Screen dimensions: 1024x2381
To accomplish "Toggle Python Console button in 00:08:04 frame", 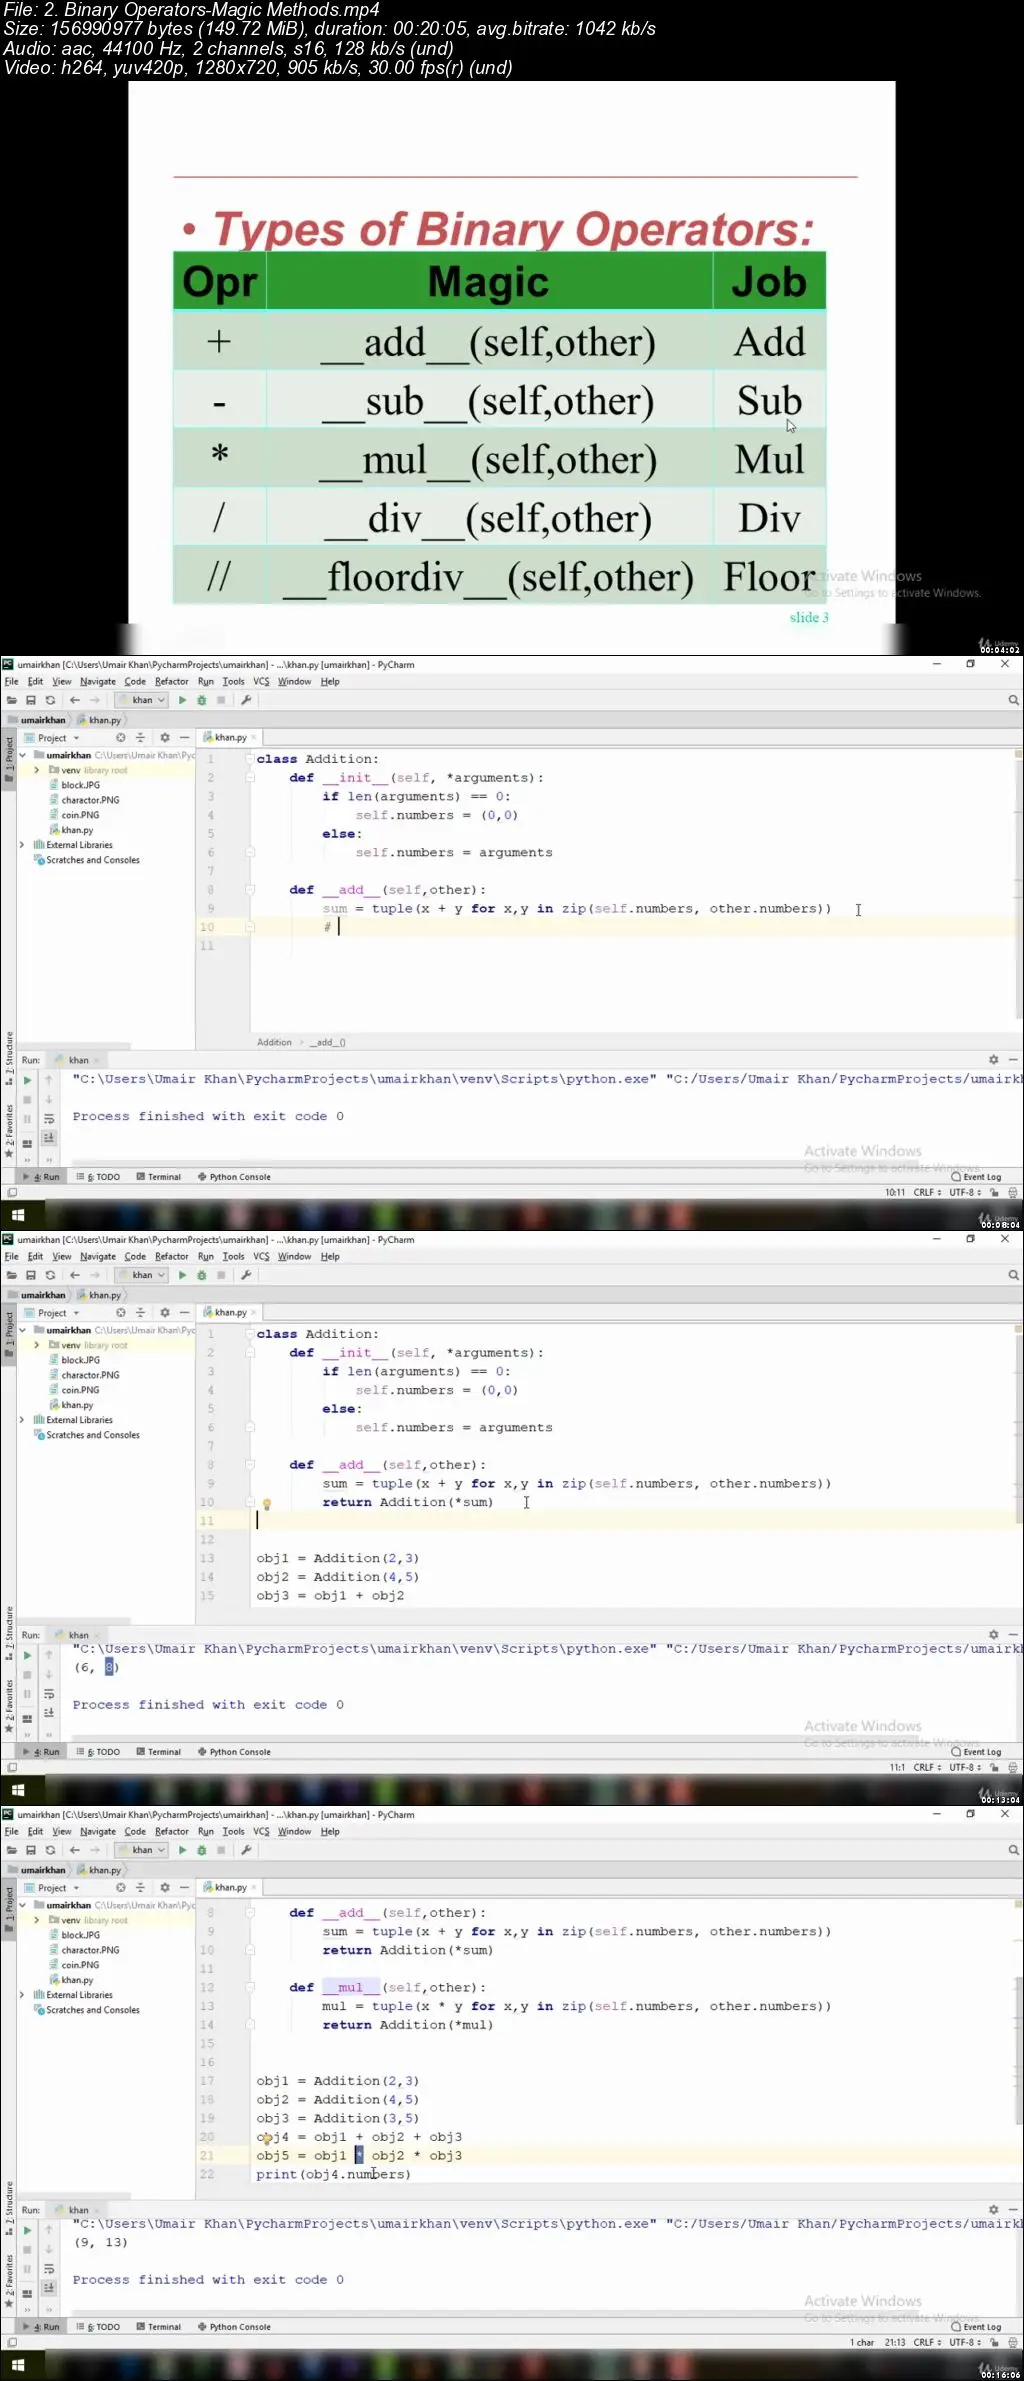I will pyautogui.click(x=234, y=1177).
